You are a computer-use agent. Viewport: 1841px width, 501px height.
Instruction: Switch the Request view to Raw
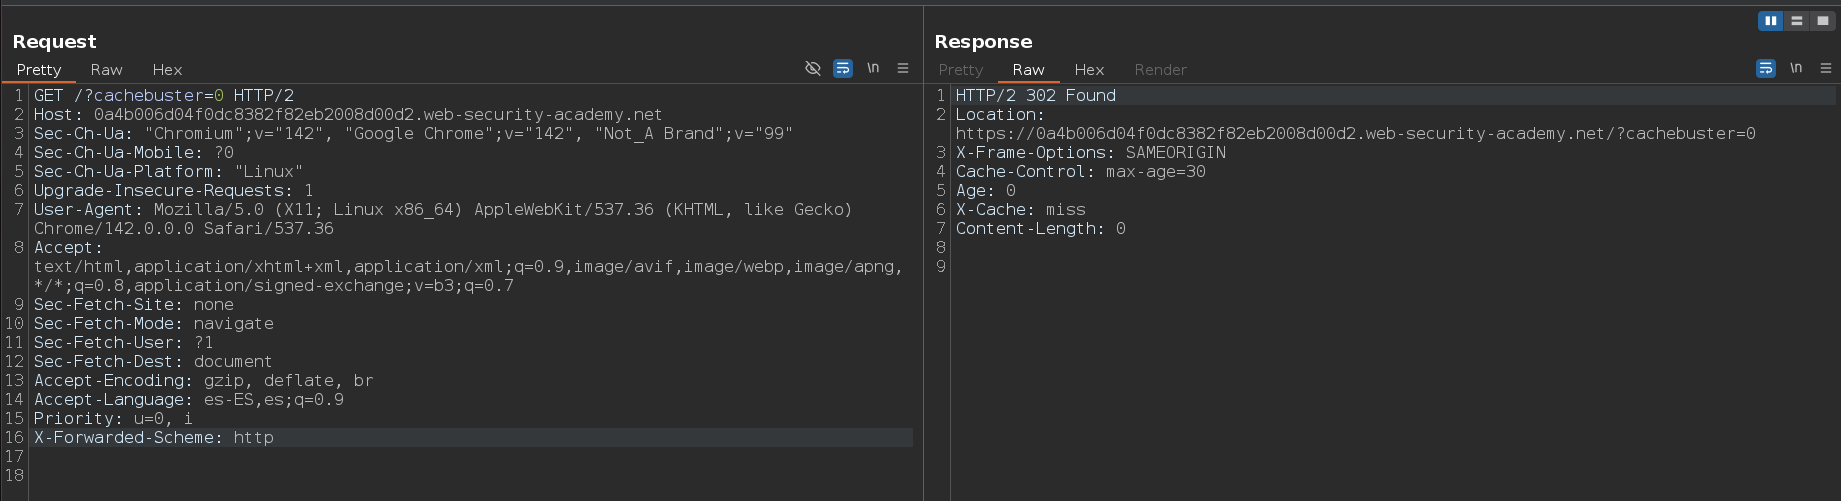coord(106,70)
